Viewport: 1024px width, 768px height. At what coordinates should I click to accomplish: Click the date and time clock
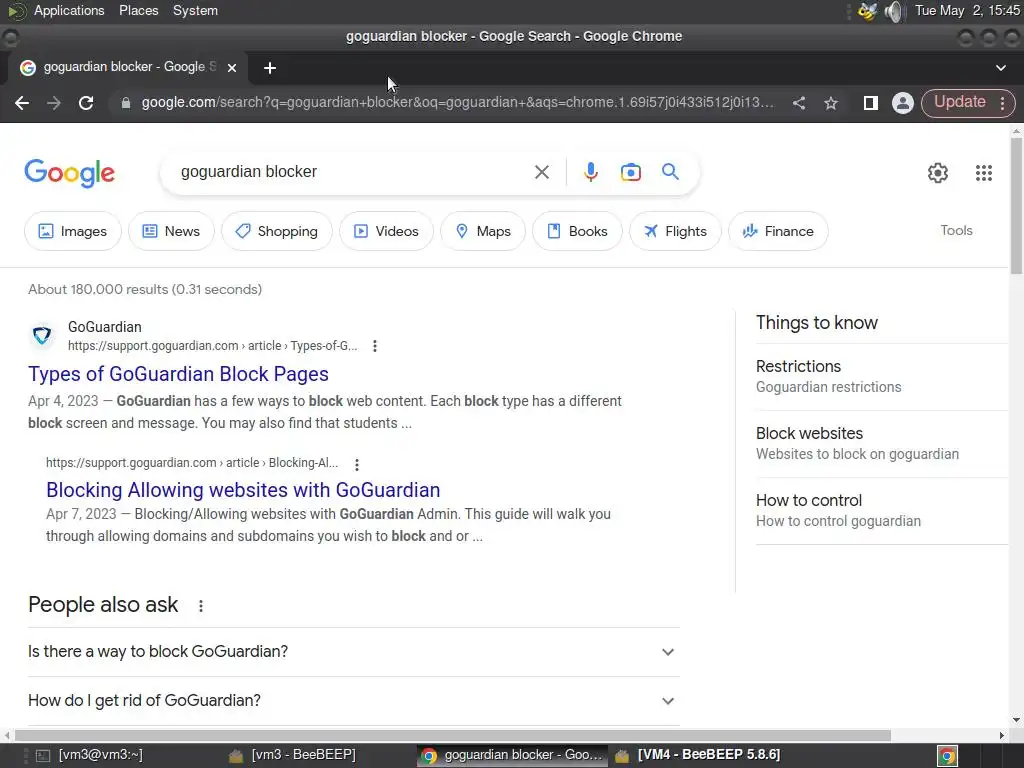967,10
